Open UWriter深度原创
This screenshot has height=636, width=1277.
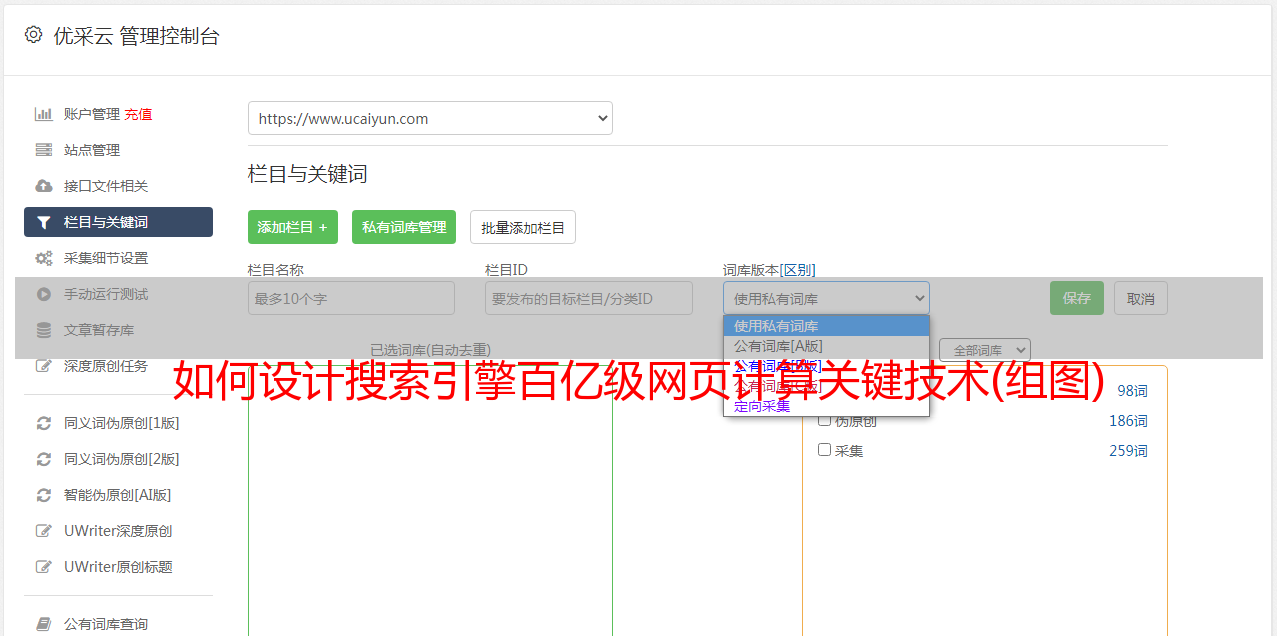click(118, 531)
